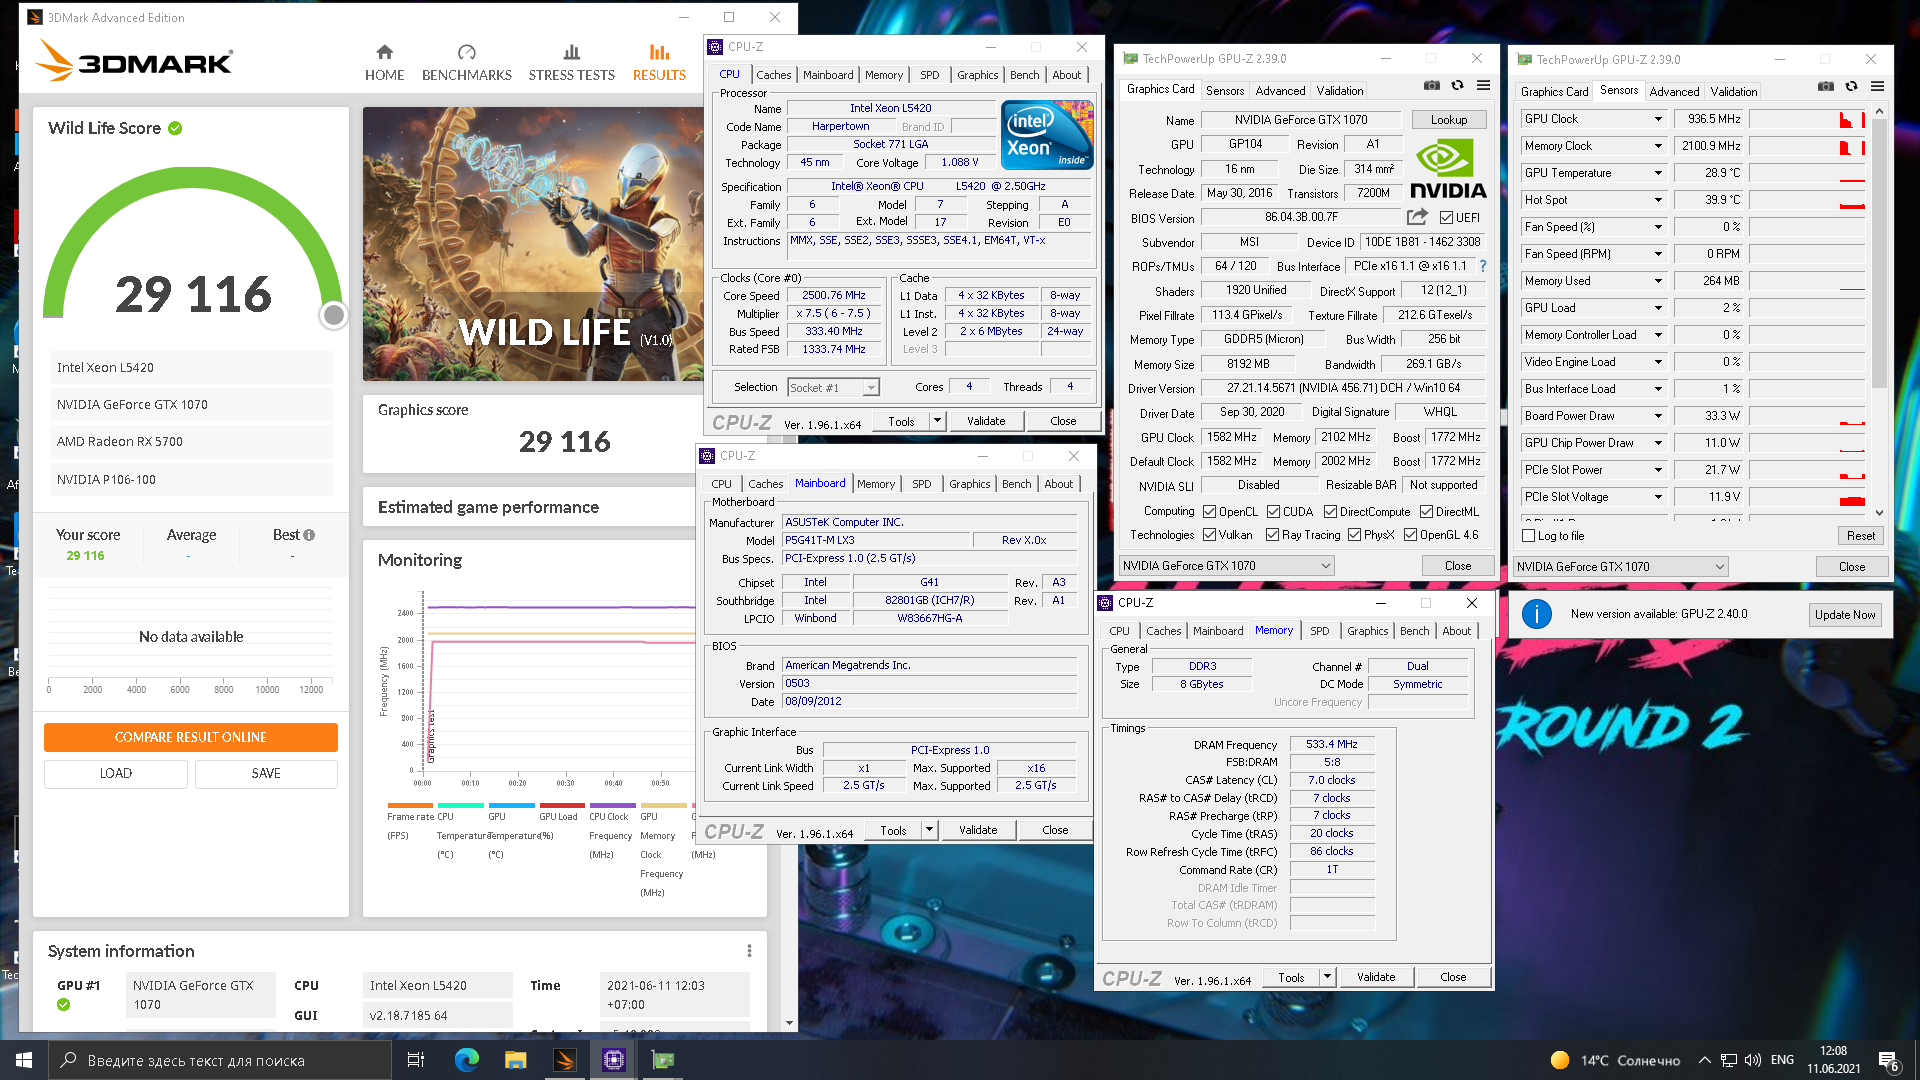Open Bench tab in CPU-Z Mainboard window
This screenshot has height=1080, width=1920.
tap(1016, 484)
